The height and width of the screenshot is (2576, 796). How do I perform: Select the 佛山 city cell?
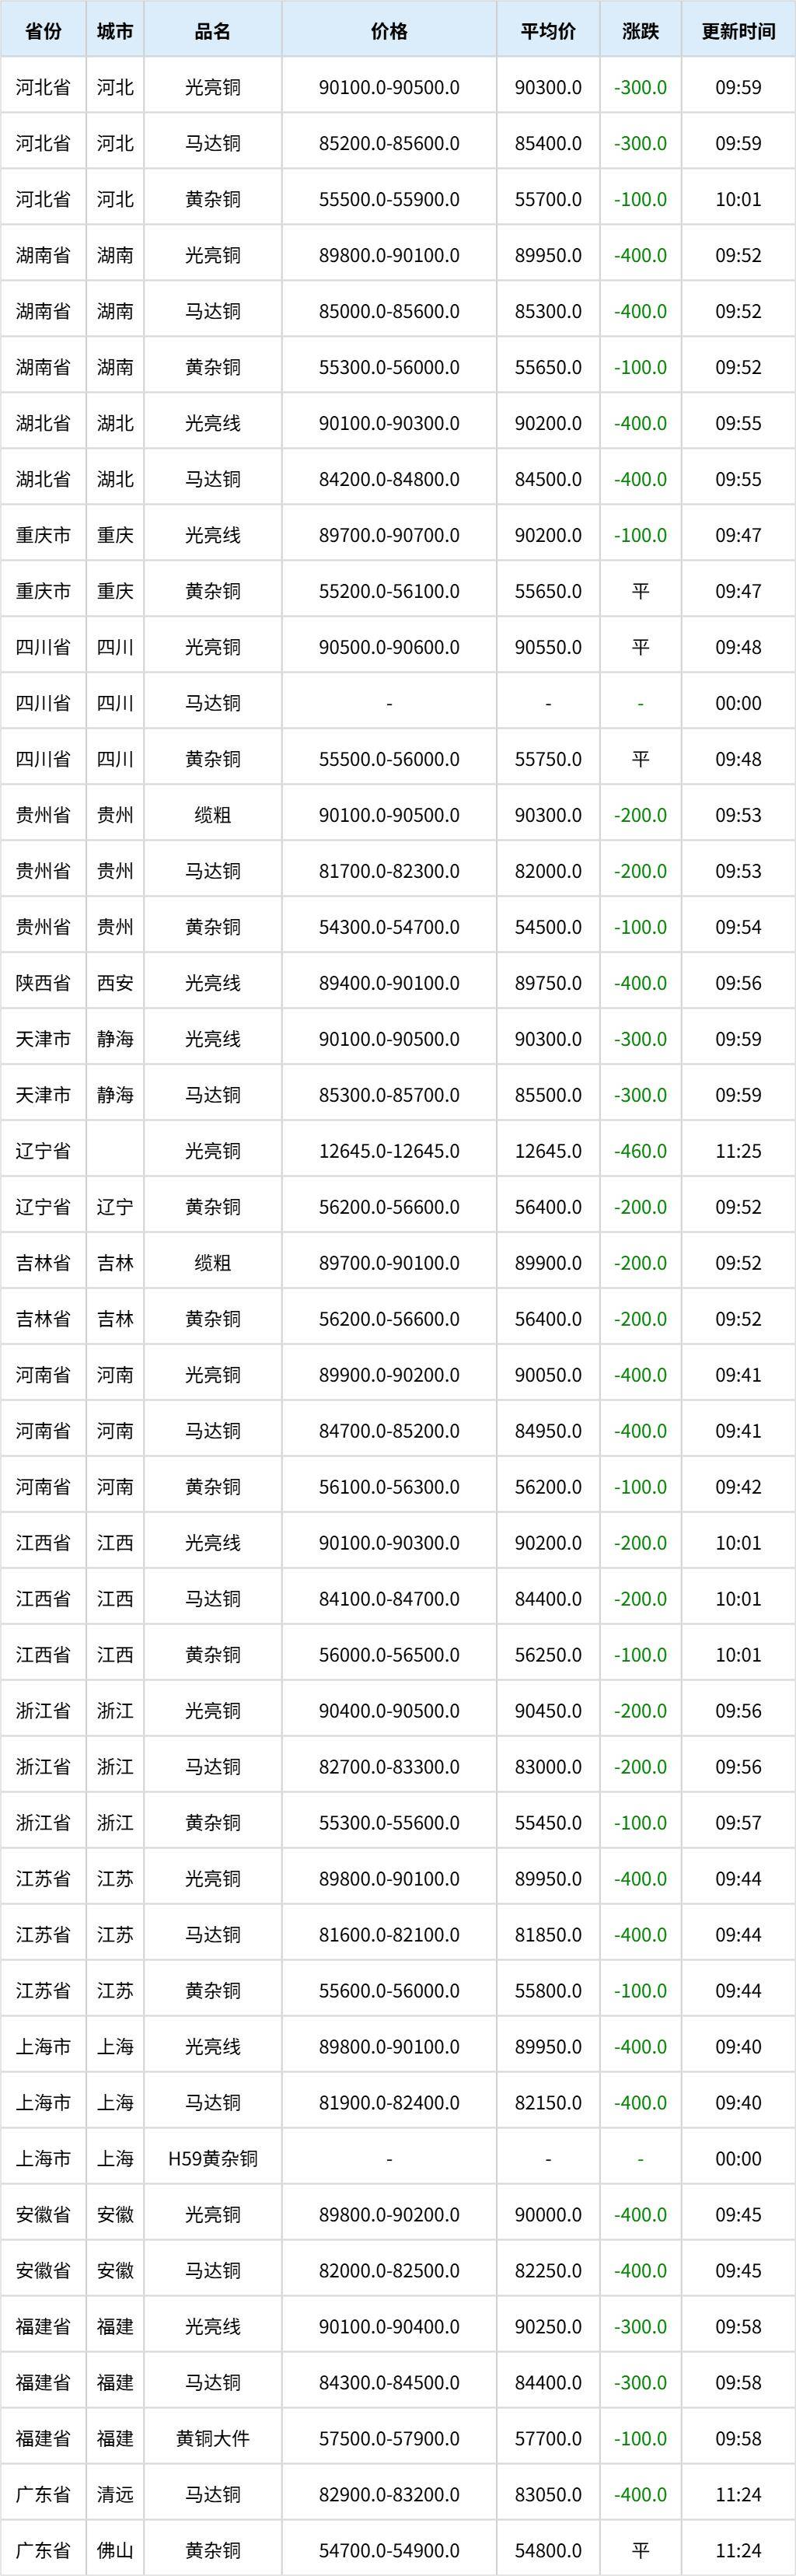115,2551
